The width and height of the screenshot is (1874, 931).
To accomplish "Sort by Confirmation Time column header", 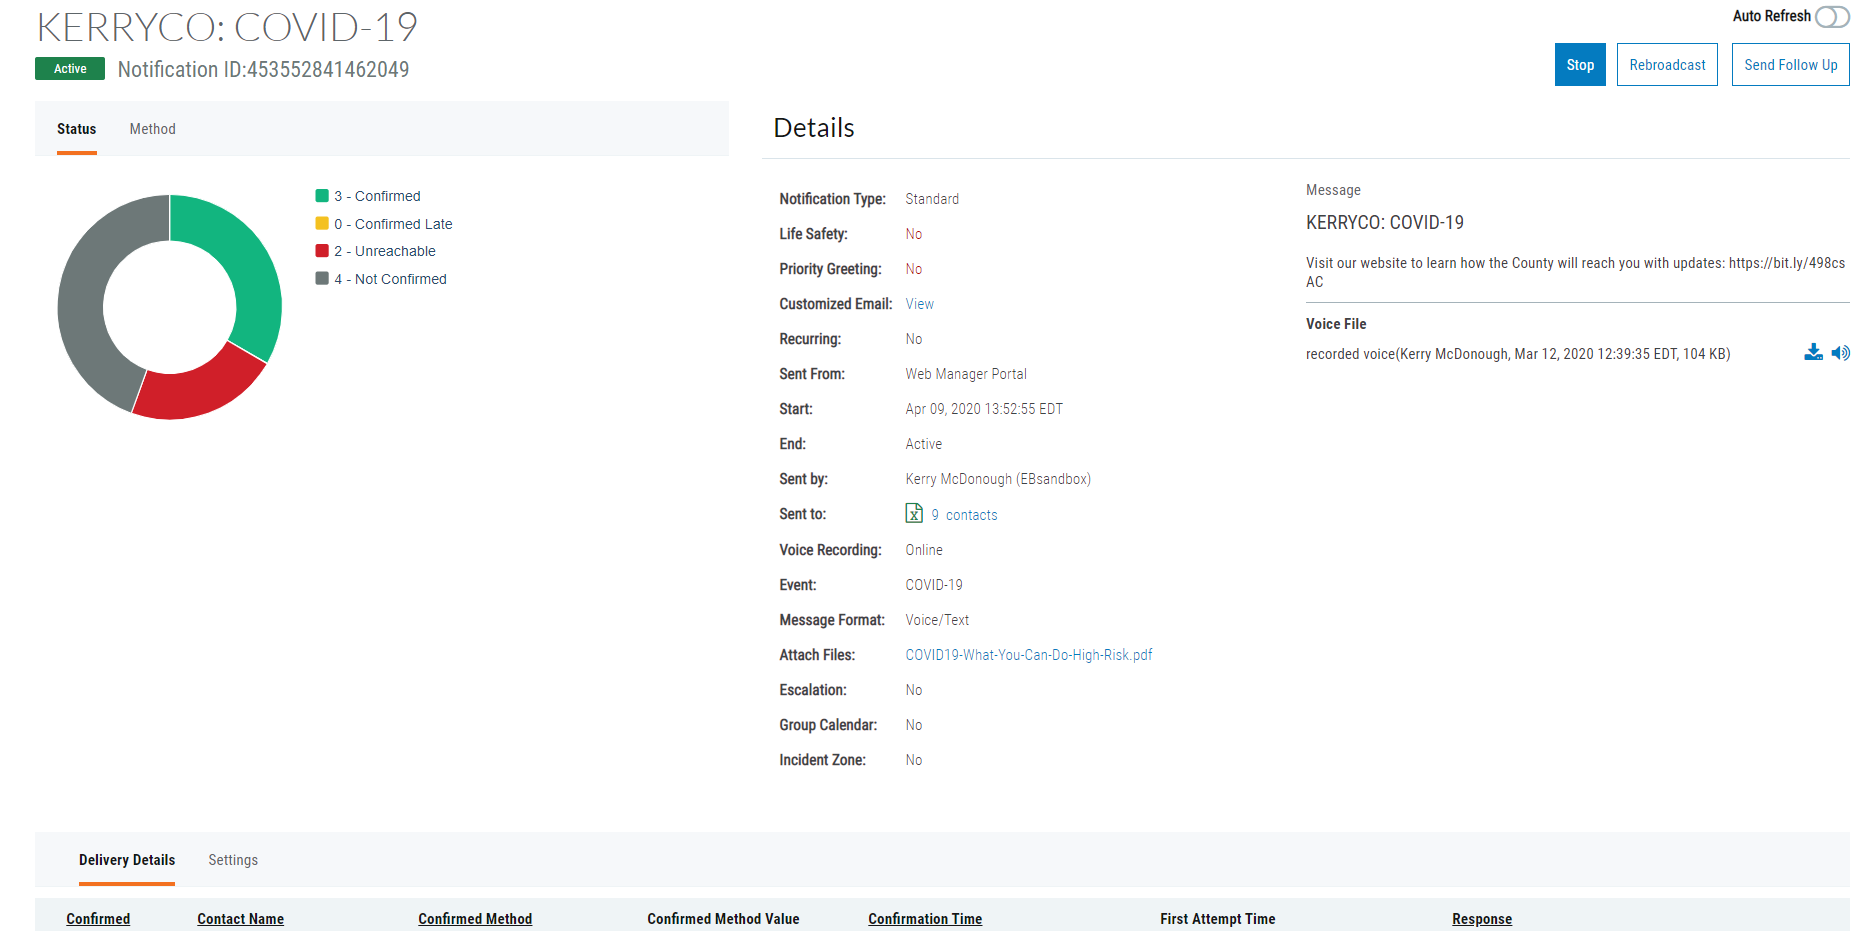I will 924,919.
